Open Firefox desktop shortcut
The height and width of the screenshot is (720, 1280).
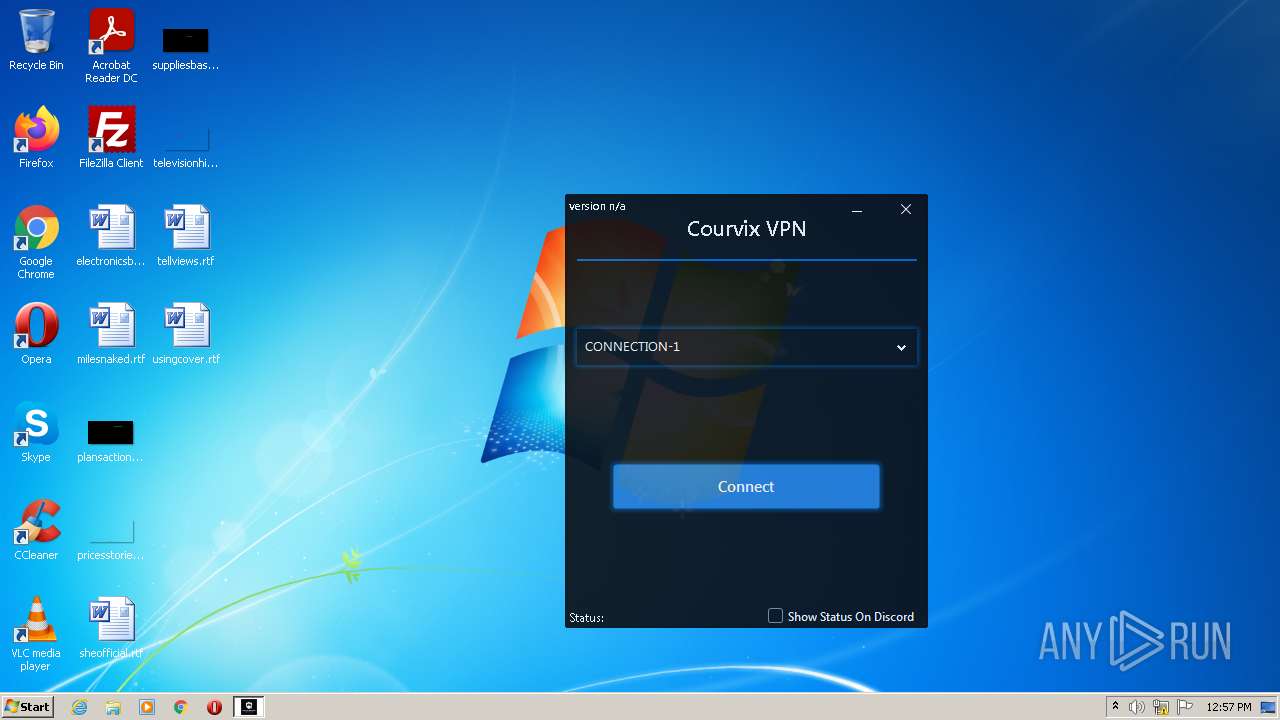coord(36,138)
